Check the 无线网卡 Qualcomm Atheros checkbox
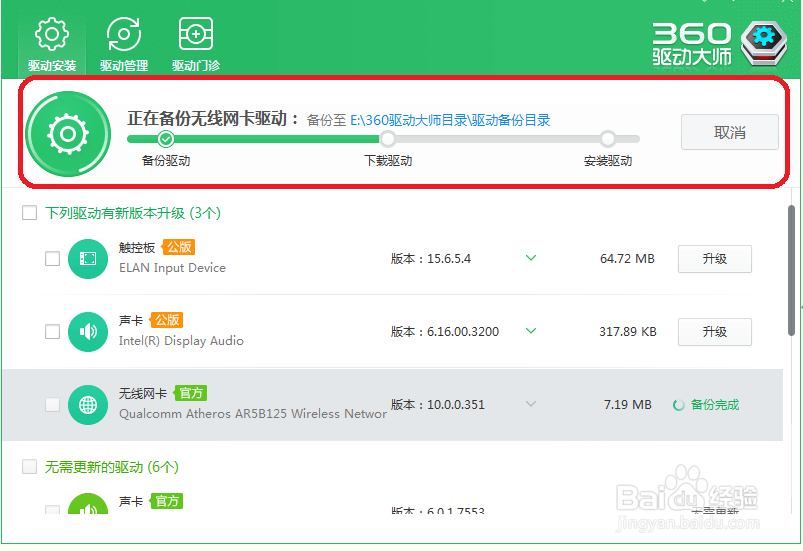803x551 pixels. (x=52, y=405)
